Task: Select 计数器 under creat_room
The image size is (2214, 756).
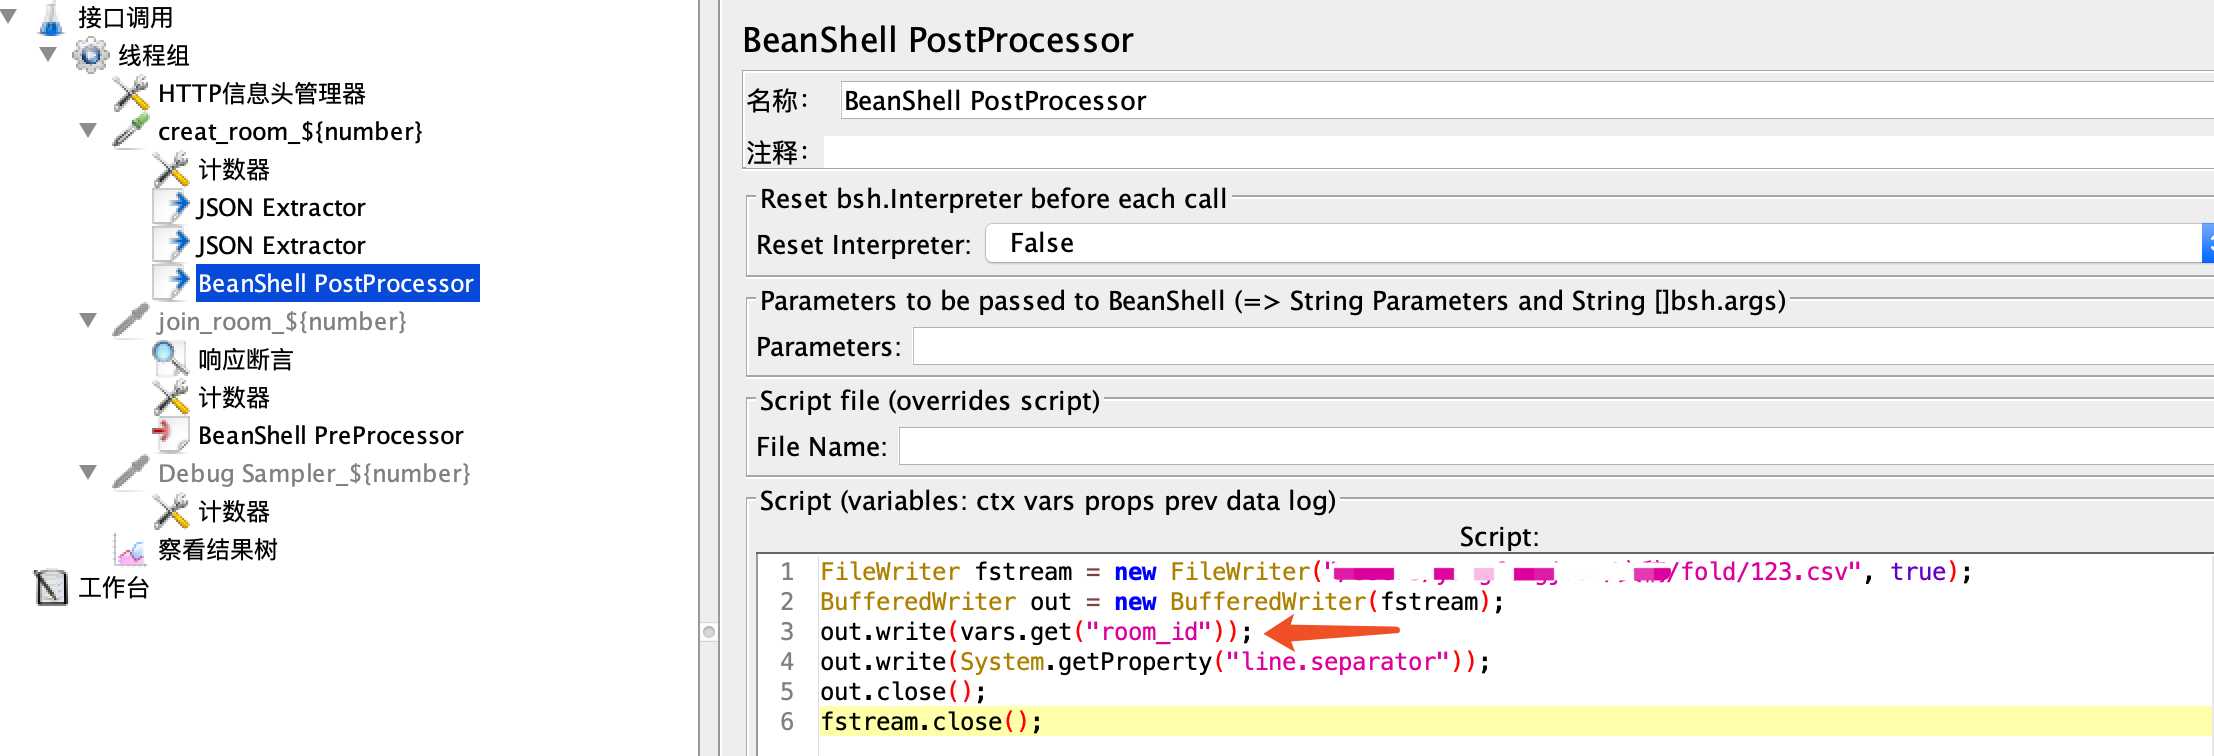Action: pyautogui.click(x=234, y=170)
